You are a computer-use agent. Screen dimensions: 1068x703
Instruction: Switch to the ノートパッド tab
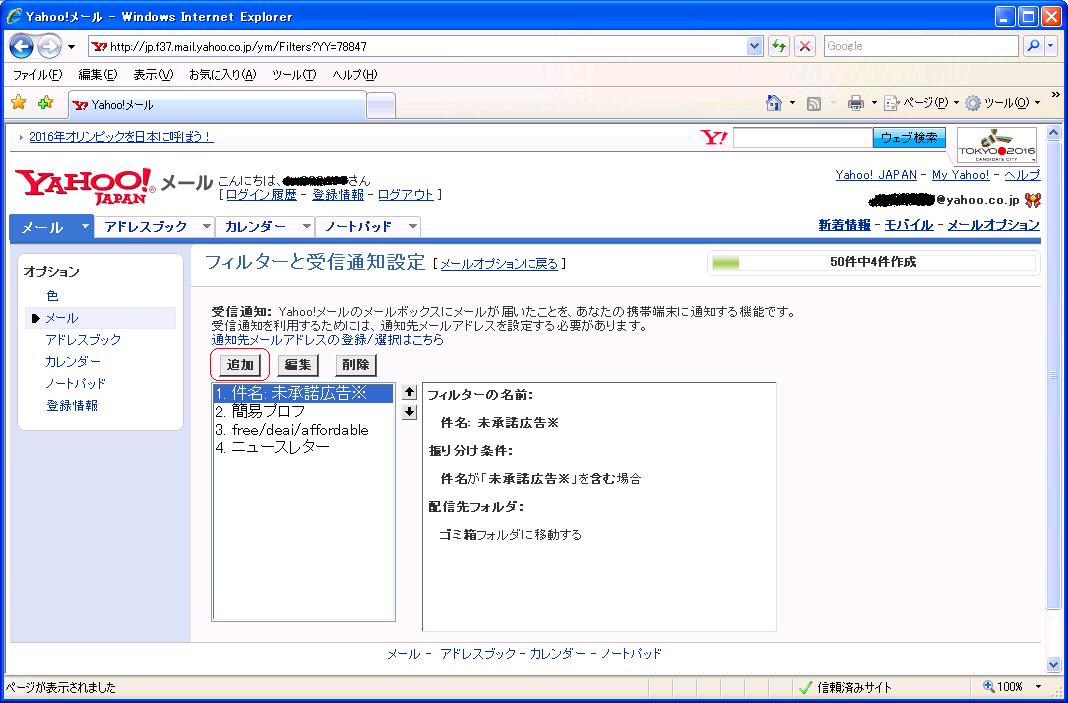pyautogui.click(x=358, y=227)
